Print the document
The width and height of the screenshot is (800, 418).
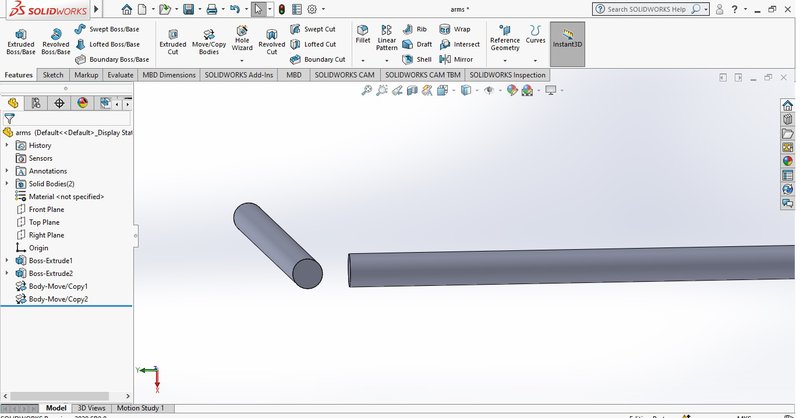(212, 9)
